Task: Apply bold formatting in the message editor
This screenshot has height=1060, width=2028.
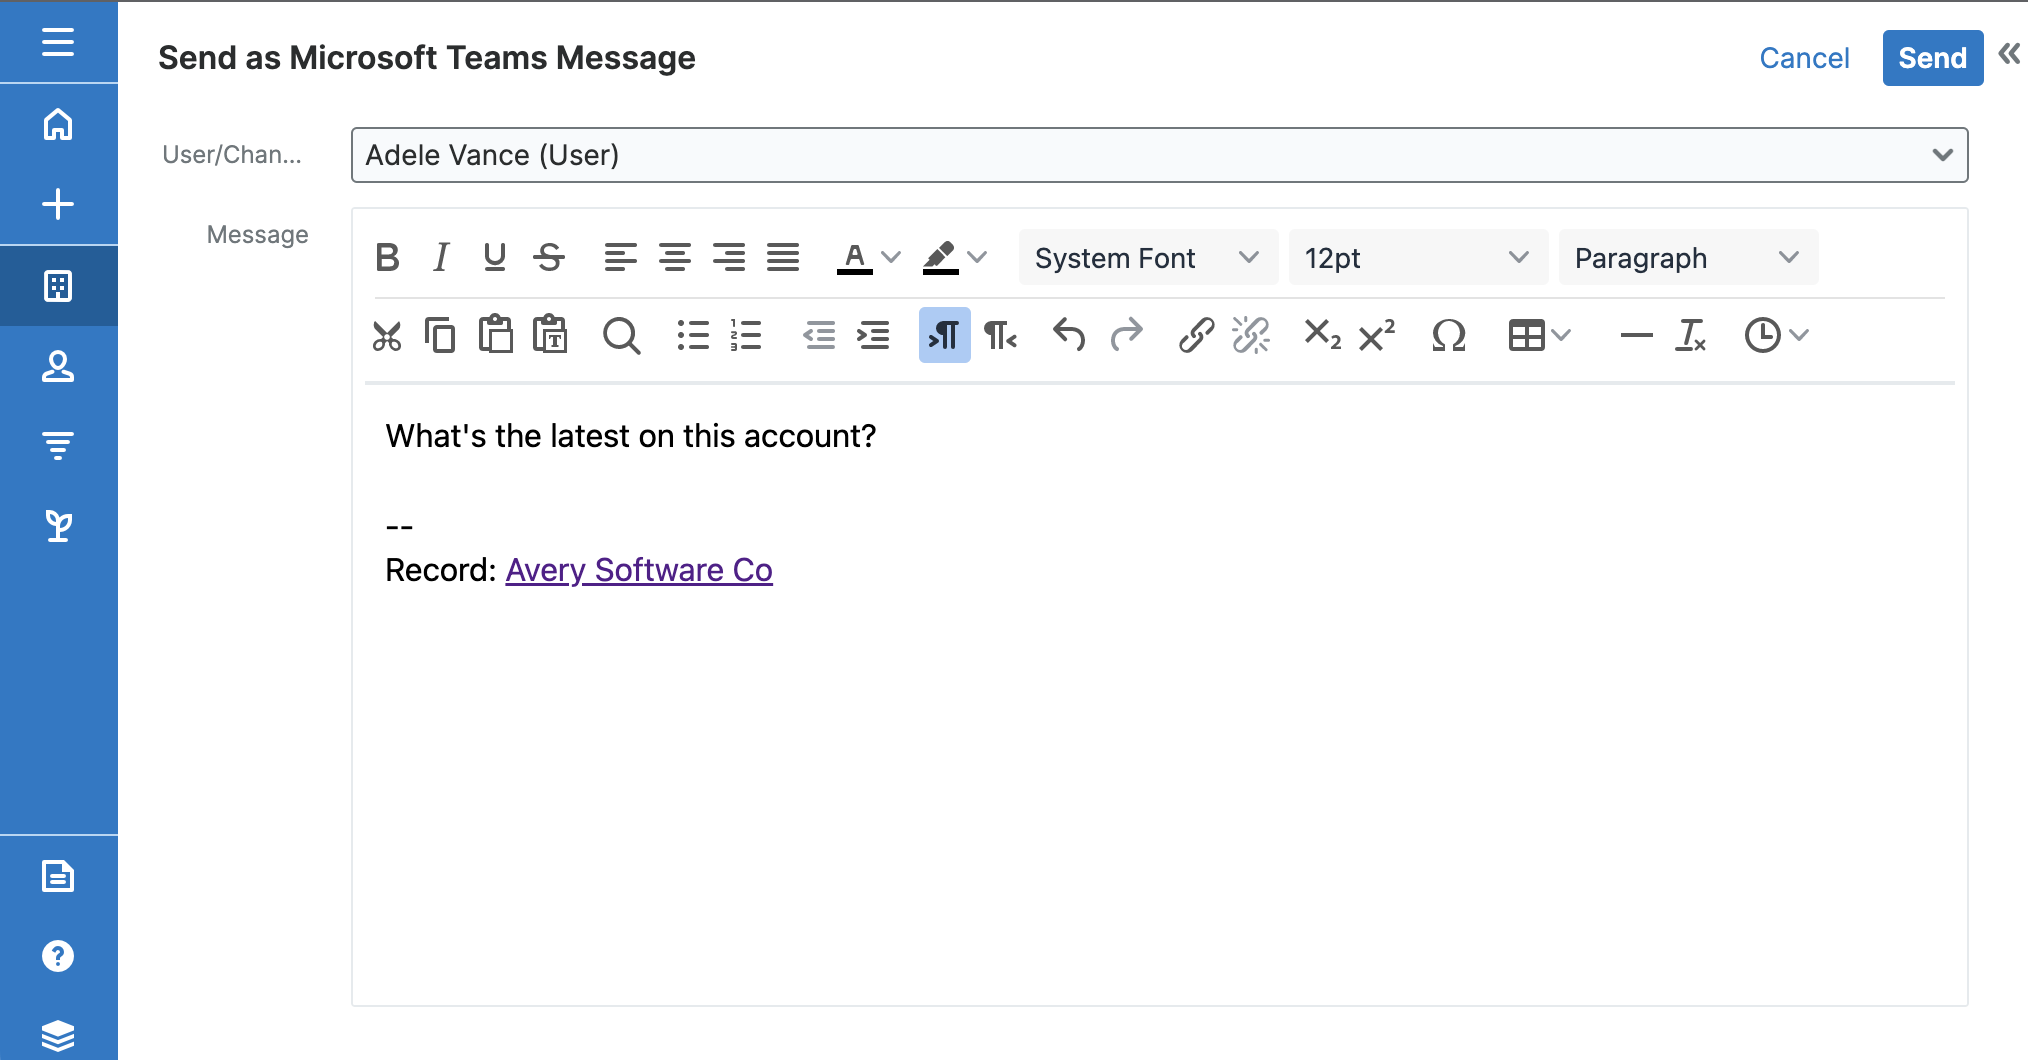Action: tap(388, 257)
